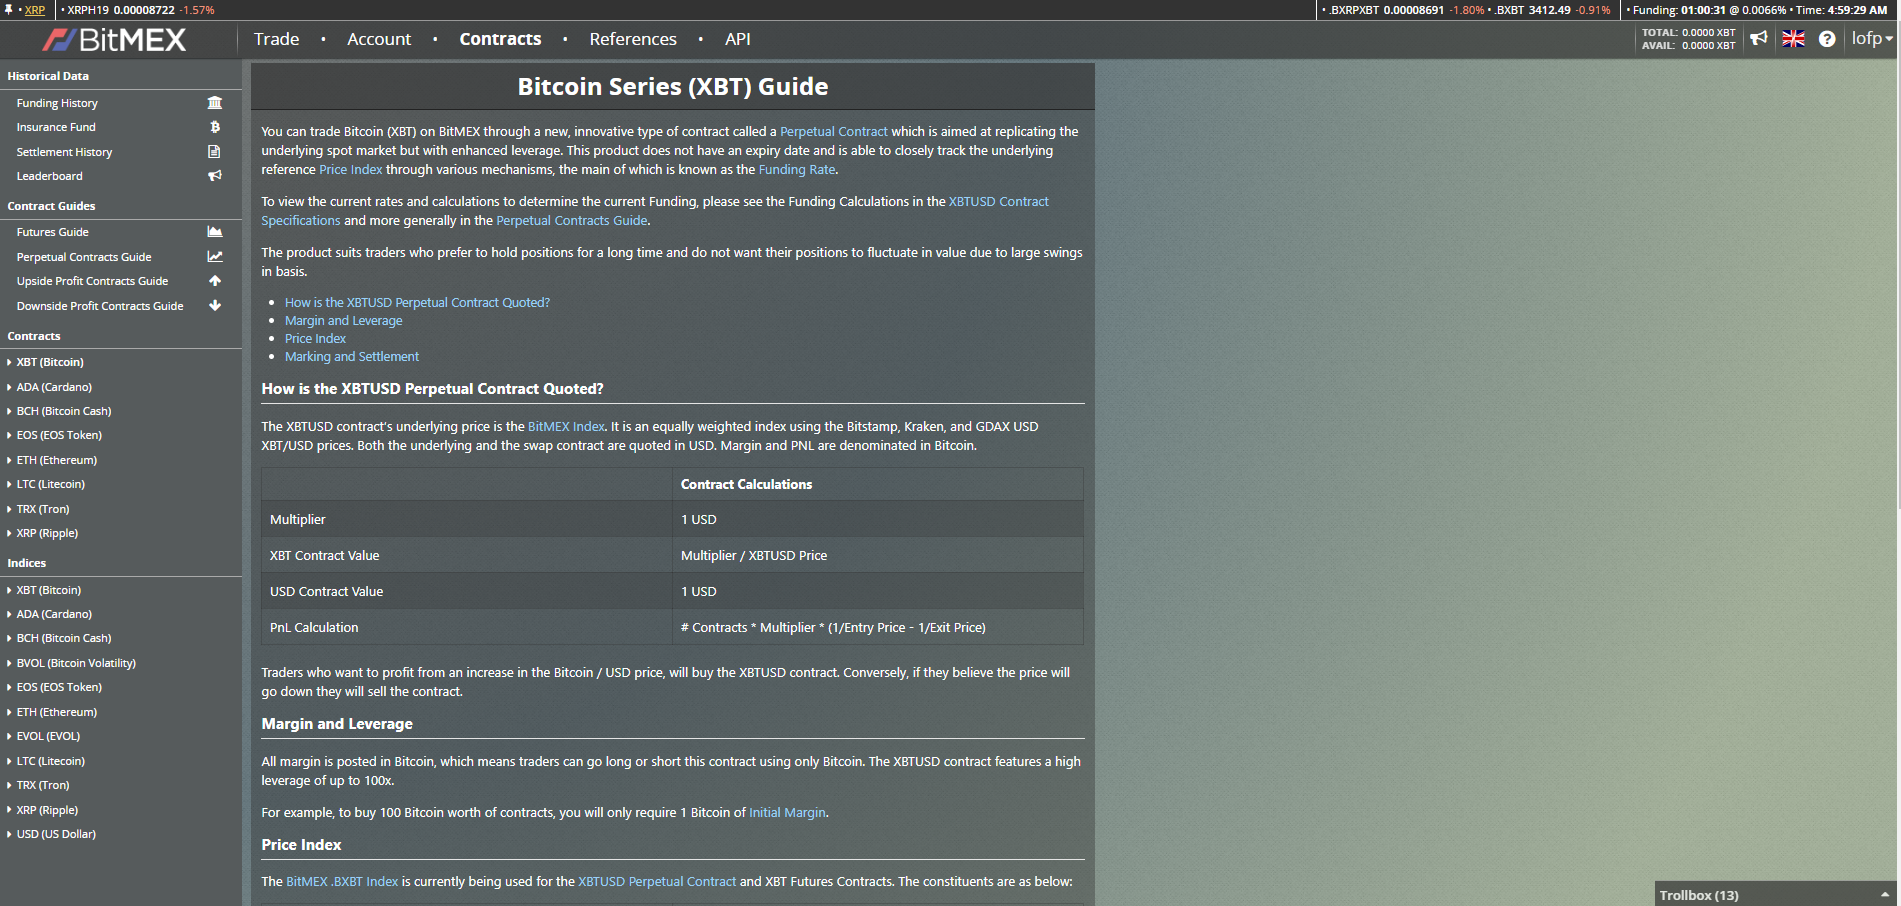
Task: Click the BitMEX logo
Action: (x=114, y=40)
